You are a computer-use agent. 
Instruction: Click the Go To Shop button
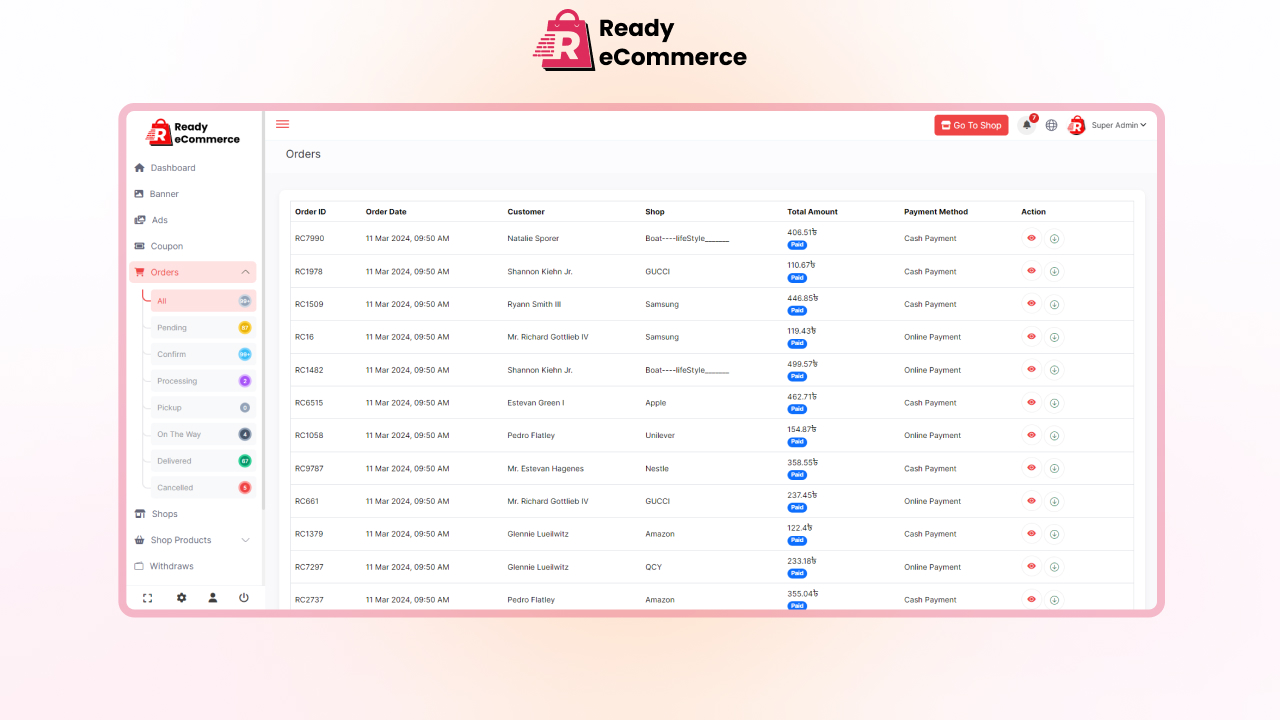coord(970,125)
